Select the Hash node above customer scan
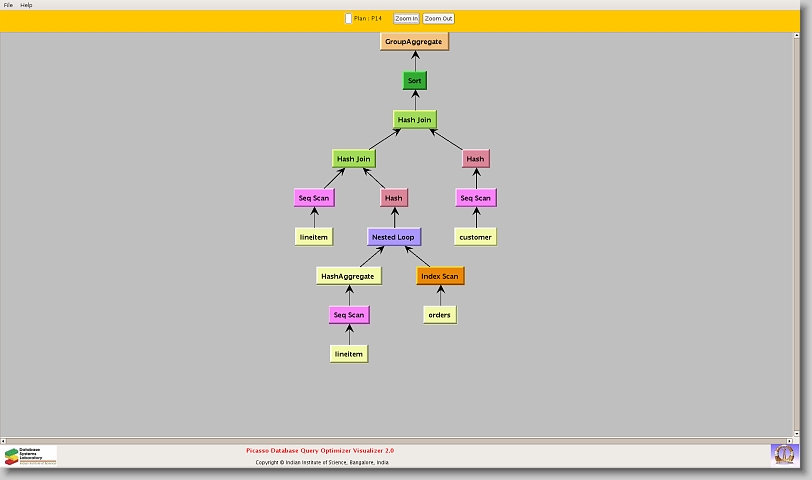The width and height of the screenshot is (812, 480). (x=475, y=158)
